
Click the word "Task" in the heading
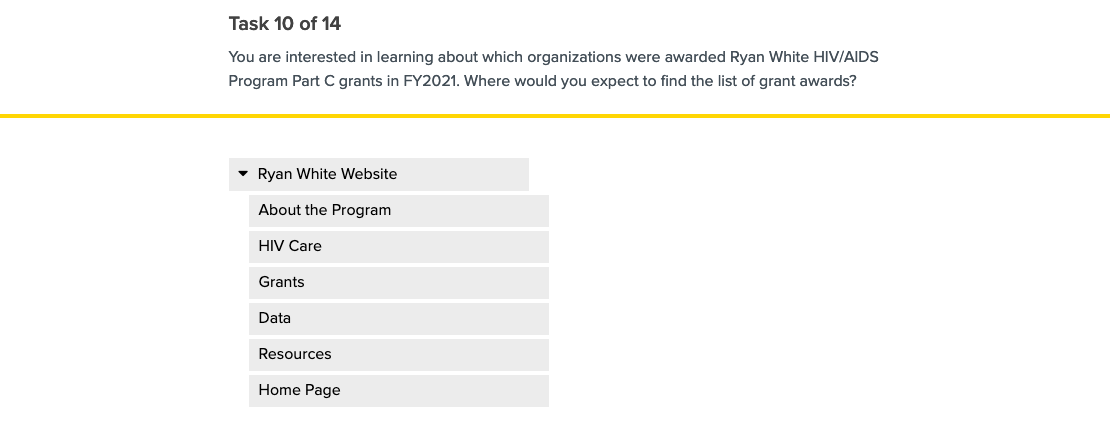249,24
